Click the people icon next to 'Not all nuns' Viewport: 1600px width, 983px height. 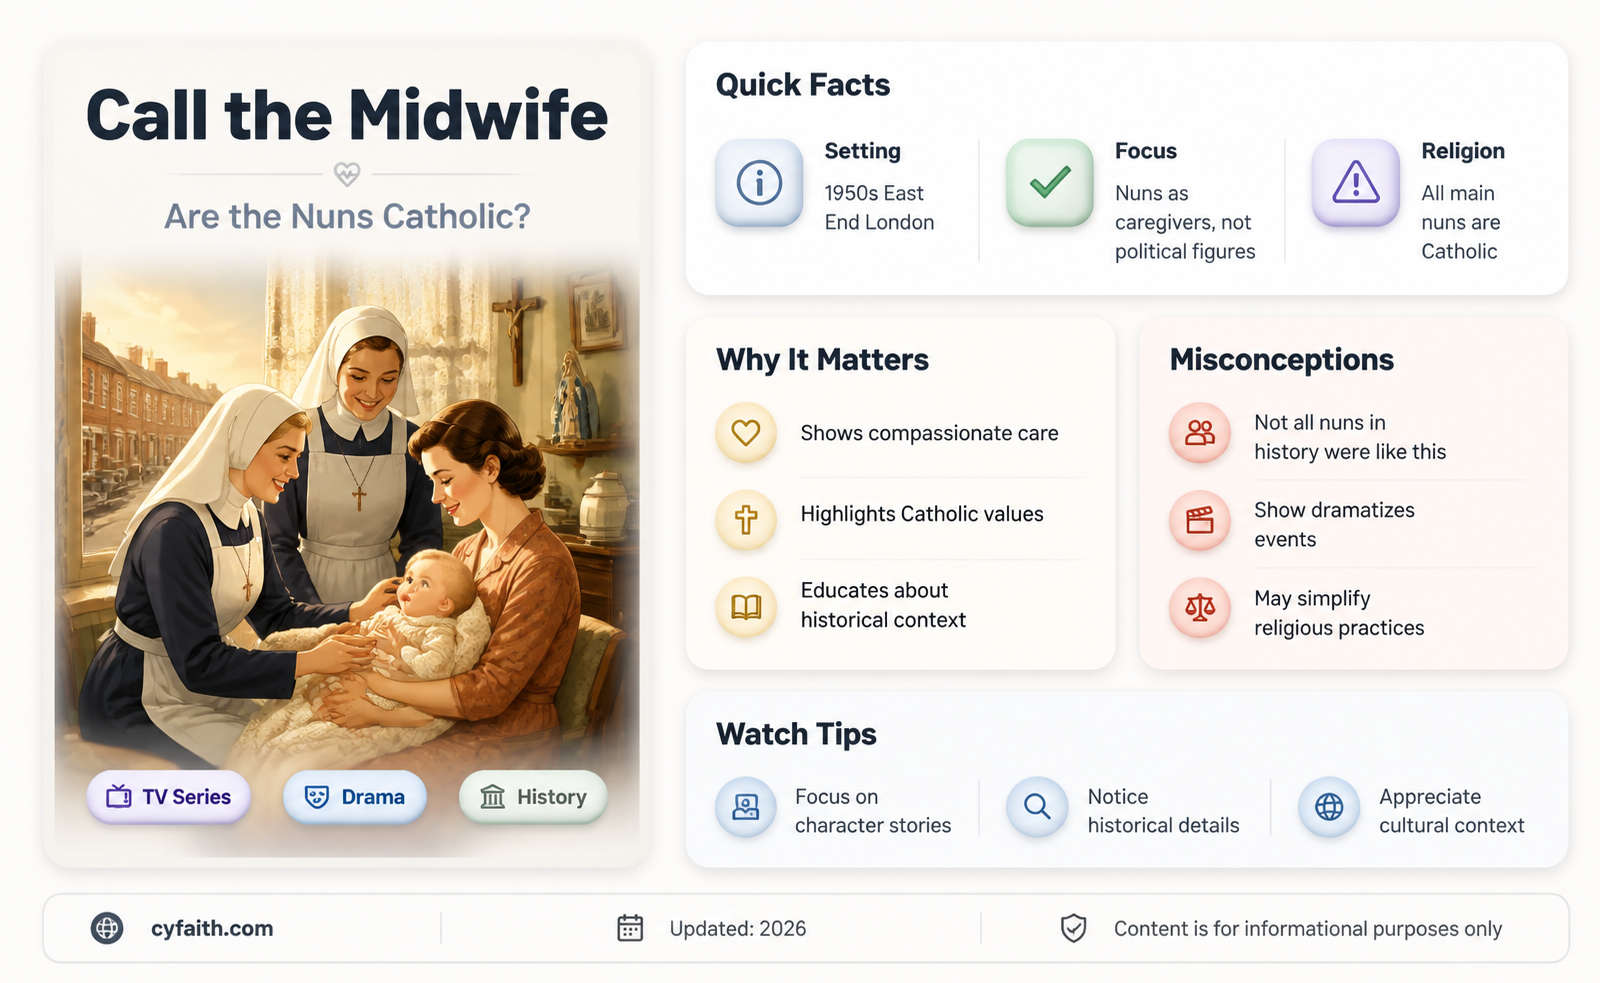pos(1200,433)
